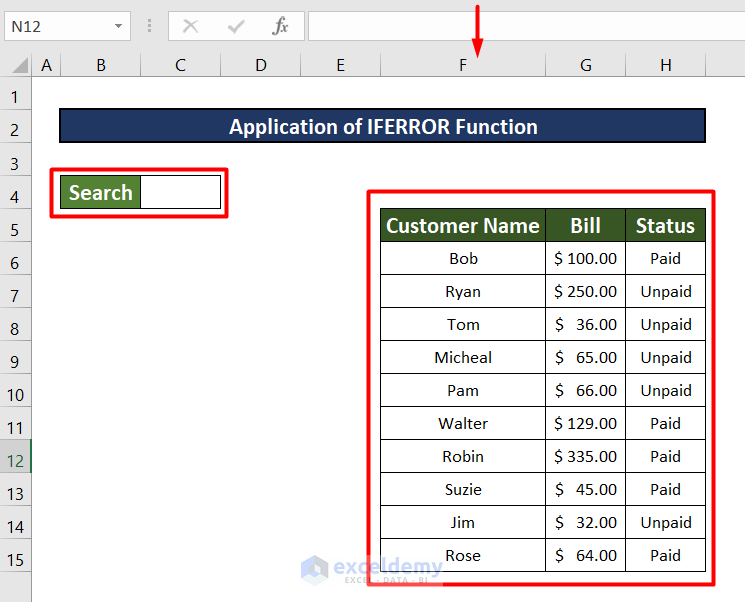Screen dimensions: 745x602
Task: Select the cell containing Micheal
Action: (x=463, y=357)
